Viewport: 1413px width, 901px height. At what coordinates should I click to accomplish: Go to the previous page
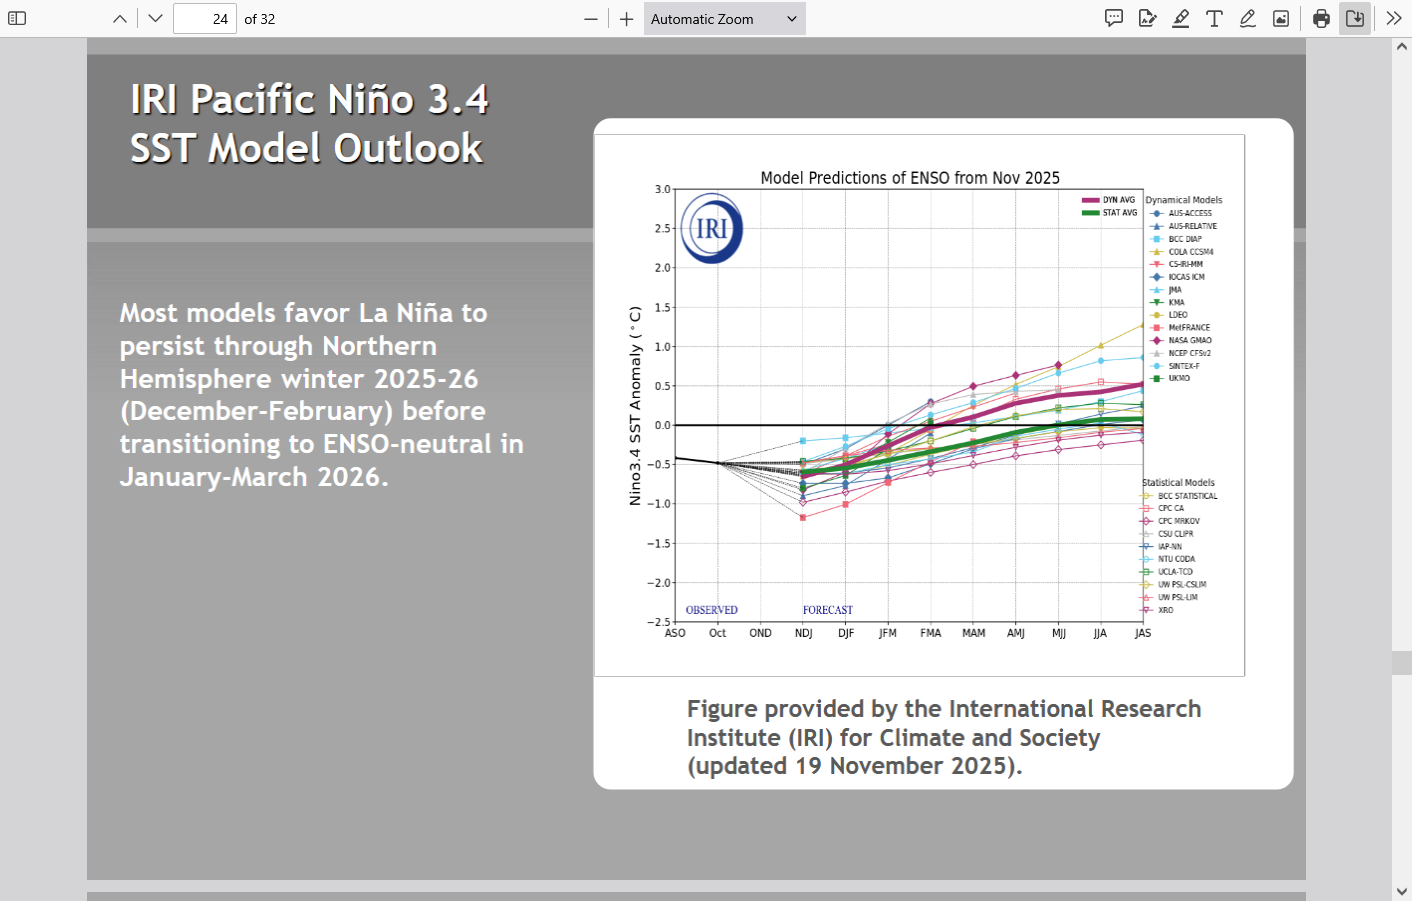120,18
